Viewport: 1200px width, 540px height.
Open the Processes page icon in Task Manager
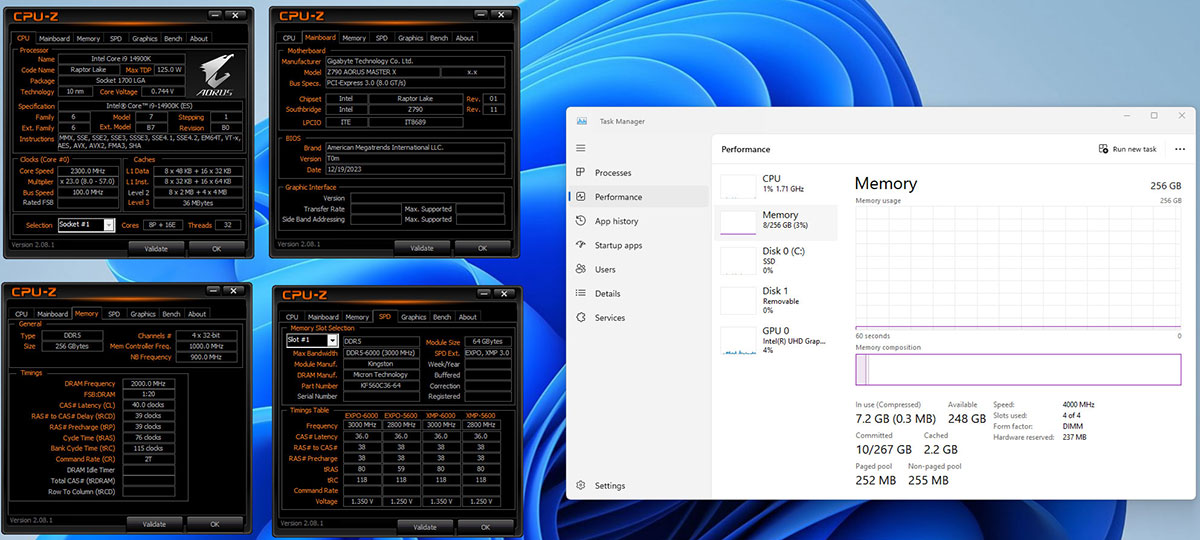[582, 173]
